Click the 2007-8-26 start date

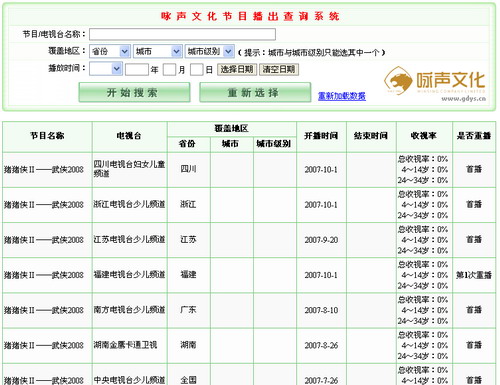click(x=321, y=345)
